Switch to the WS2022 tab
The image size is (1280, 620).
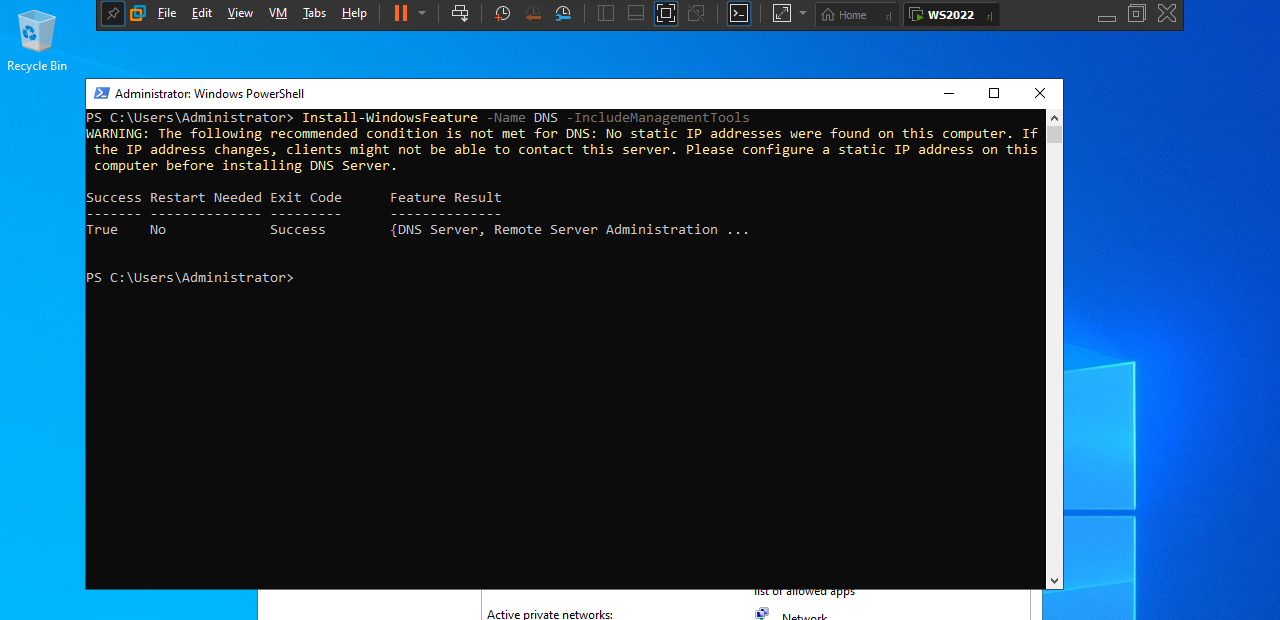tap(951, 15)
